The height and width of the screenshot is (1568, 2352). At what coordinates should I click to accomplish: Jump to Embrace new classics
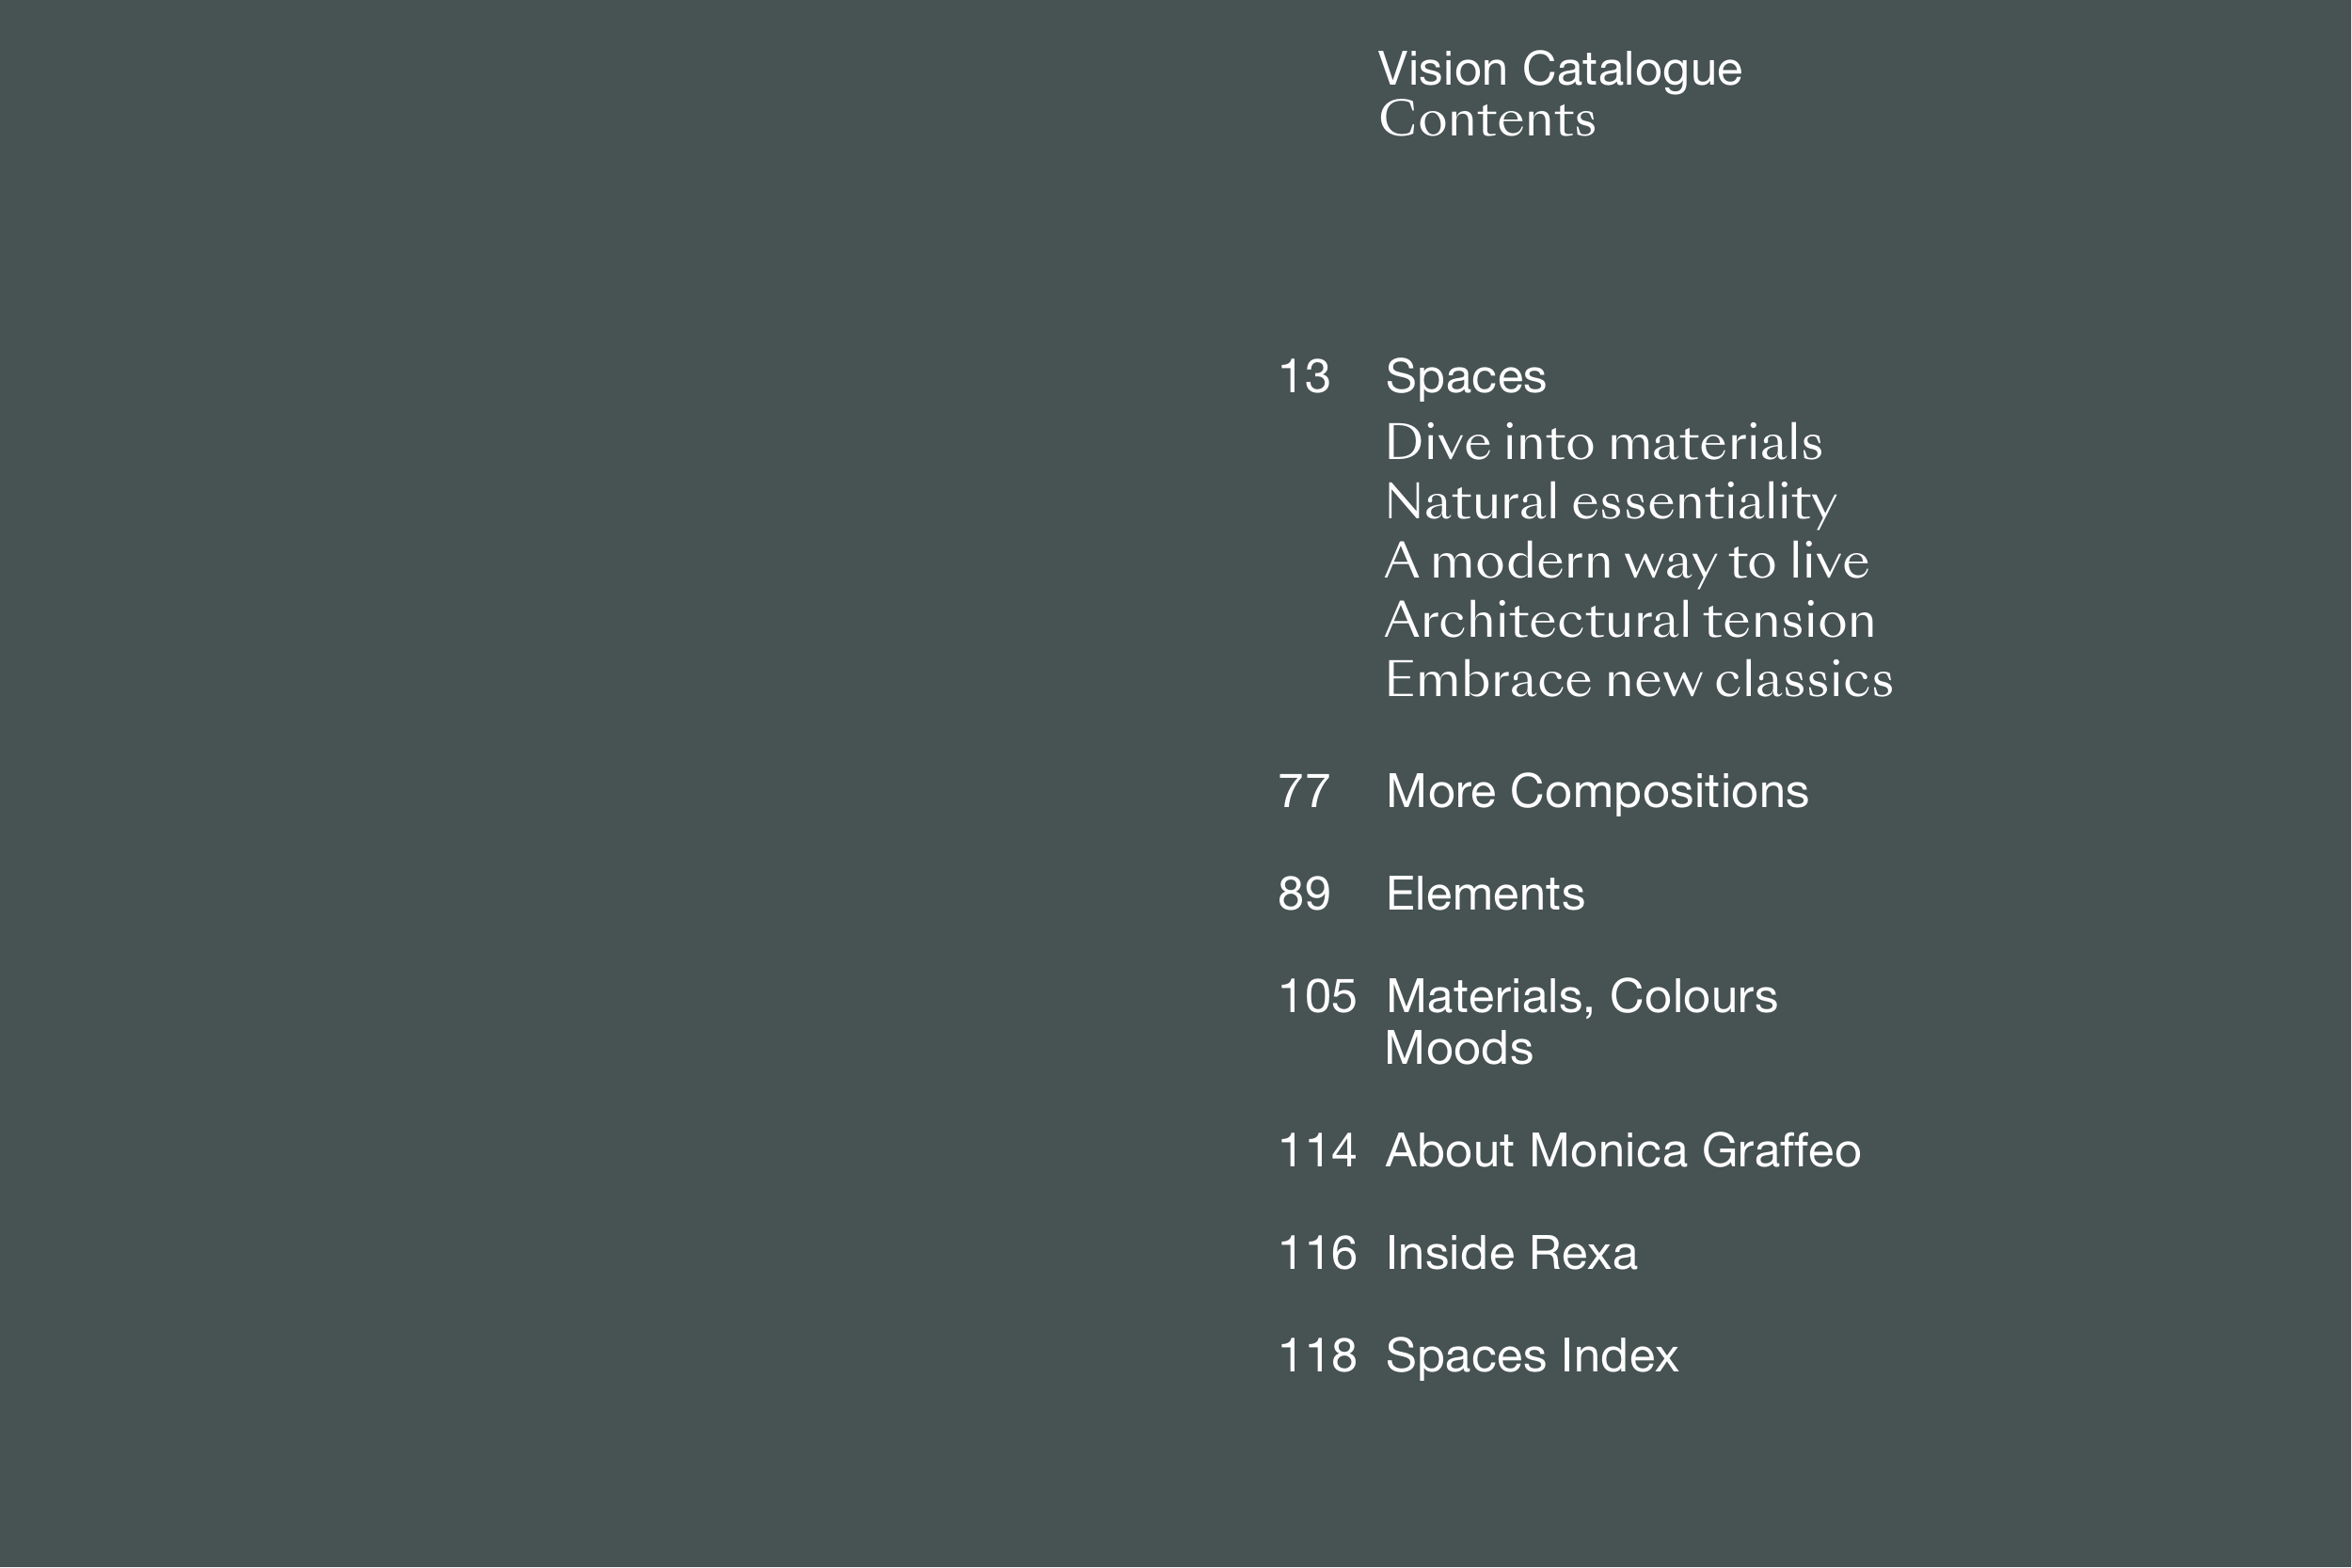1638,680
